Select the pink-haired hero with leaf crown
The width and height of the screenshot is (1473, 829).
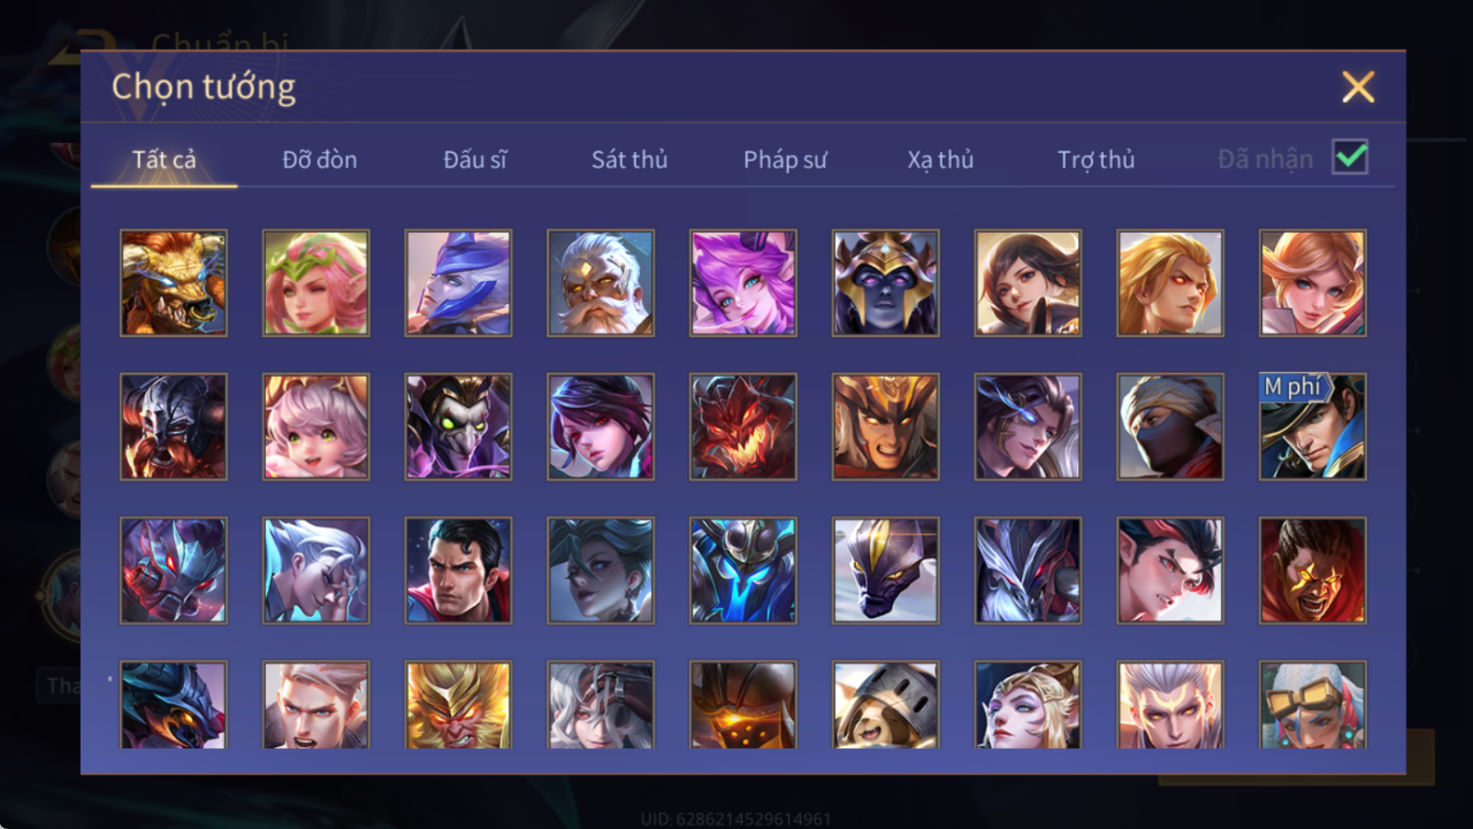click(316, 283)
